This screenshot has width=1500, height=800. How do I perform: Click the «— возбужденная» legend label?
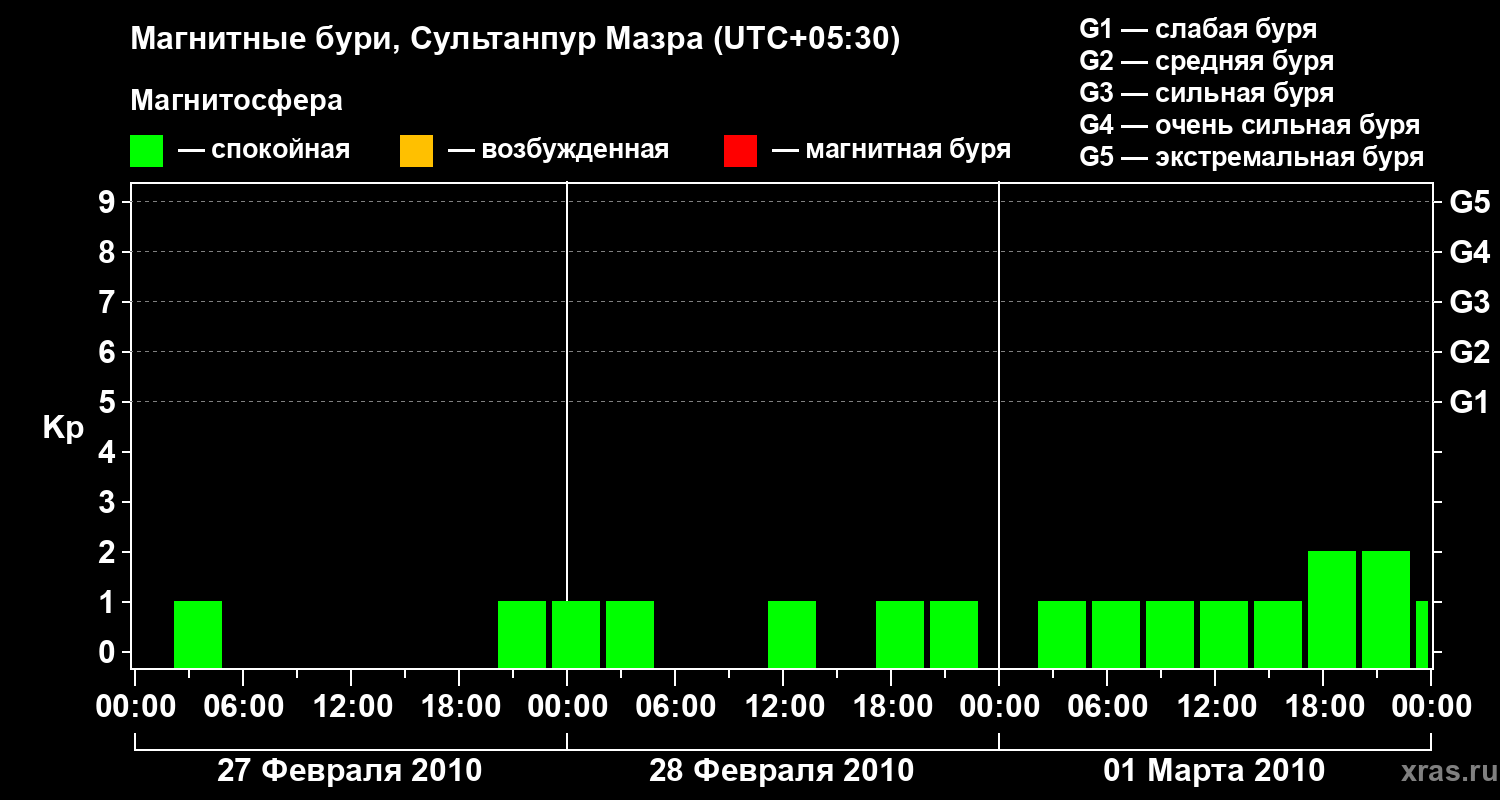pos(558,151)
